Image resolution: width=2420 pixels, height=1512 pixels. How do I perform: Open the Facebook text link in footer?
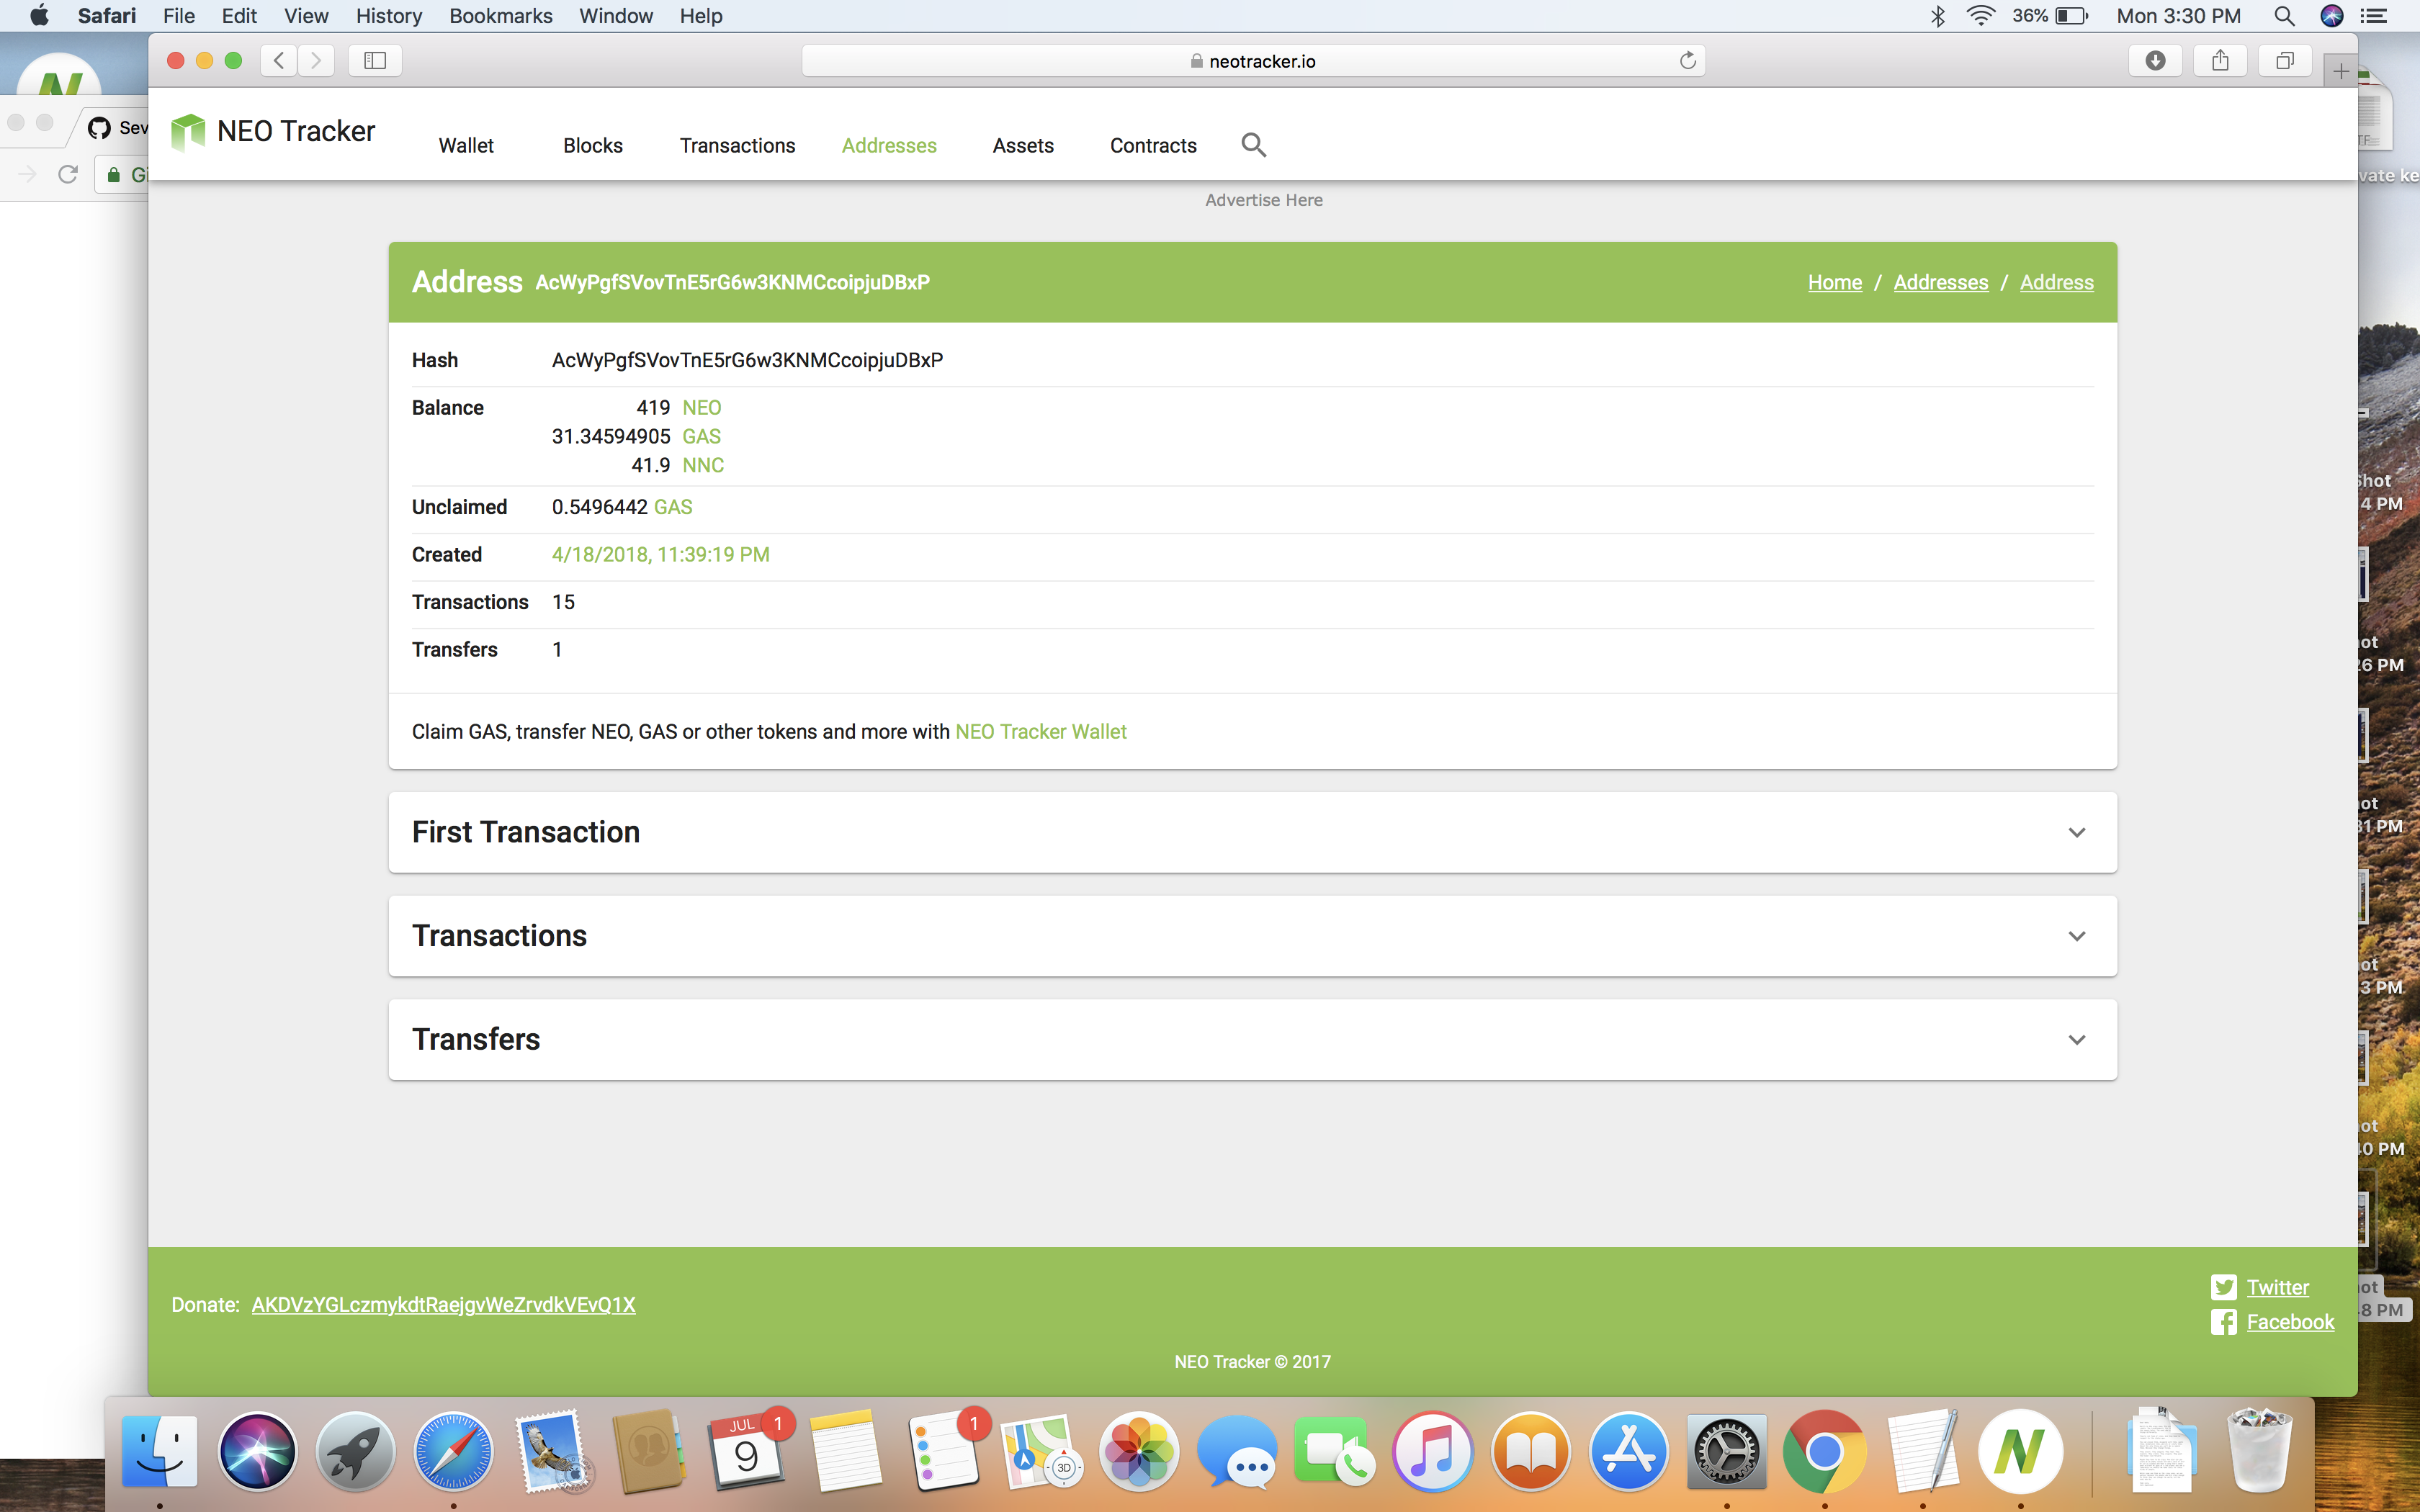pyautogui.click(x=2290, y=1322)
